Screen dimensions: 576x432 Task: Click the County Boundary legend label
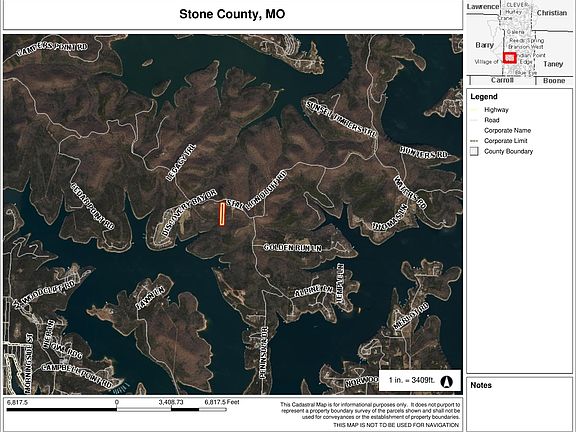508,151
